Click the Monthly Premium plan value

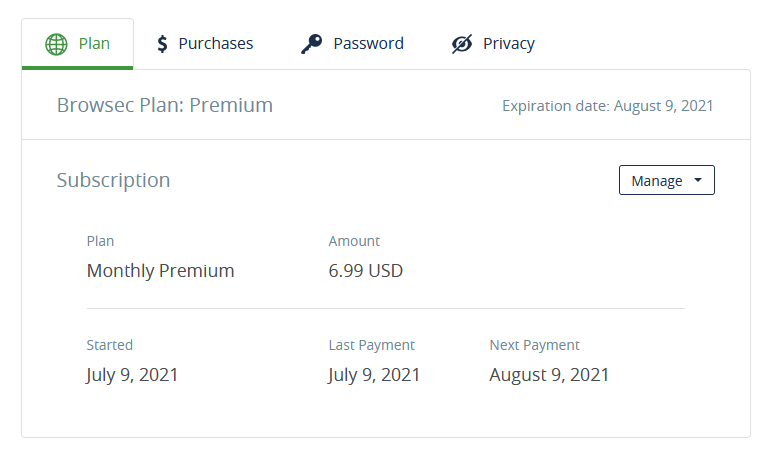point(160,271)
